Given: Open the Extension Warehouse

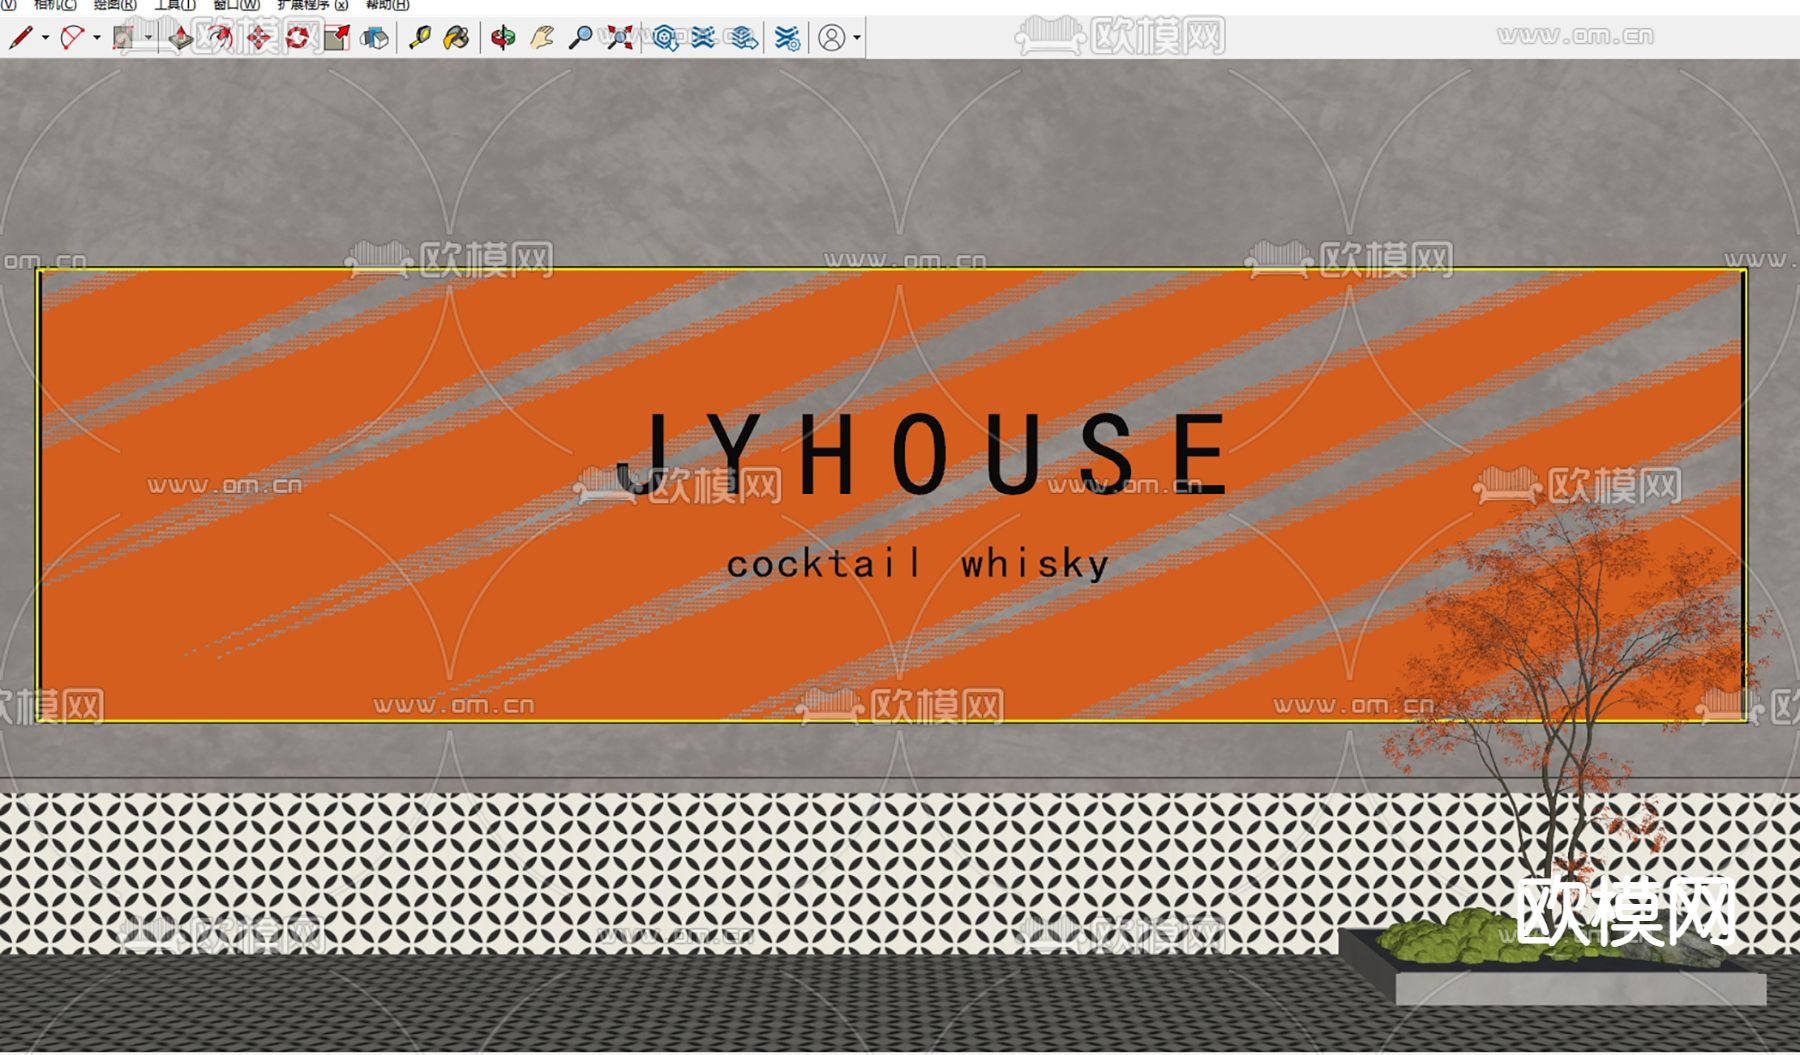Looking at the screenshot, I should click(704, 38).
